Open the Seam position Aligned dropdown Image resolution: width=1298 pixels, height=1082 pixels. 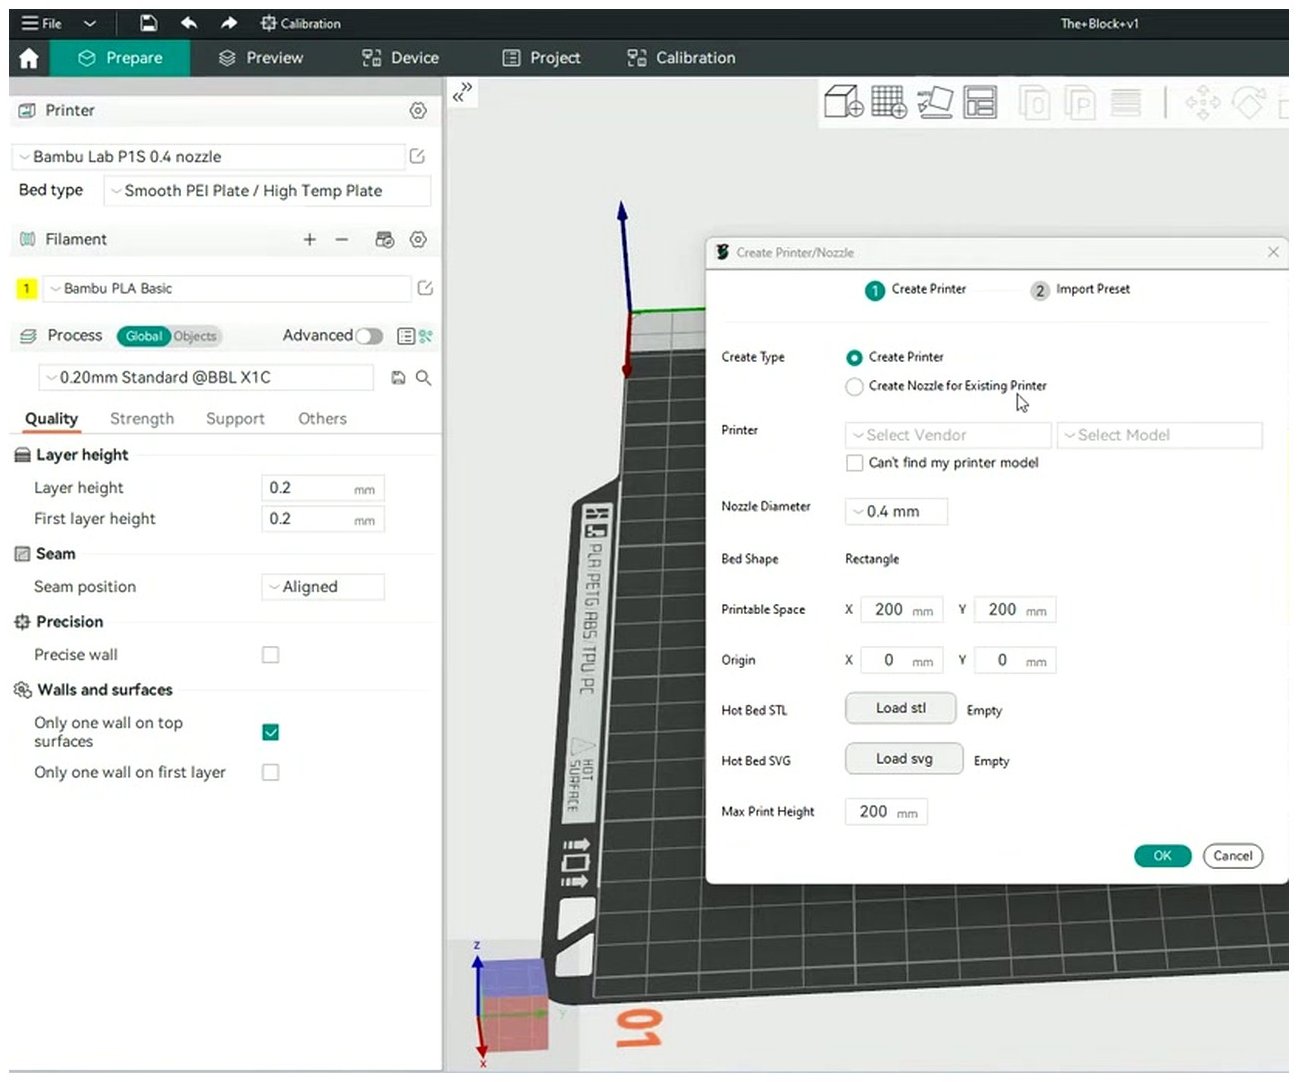[323, 587]
